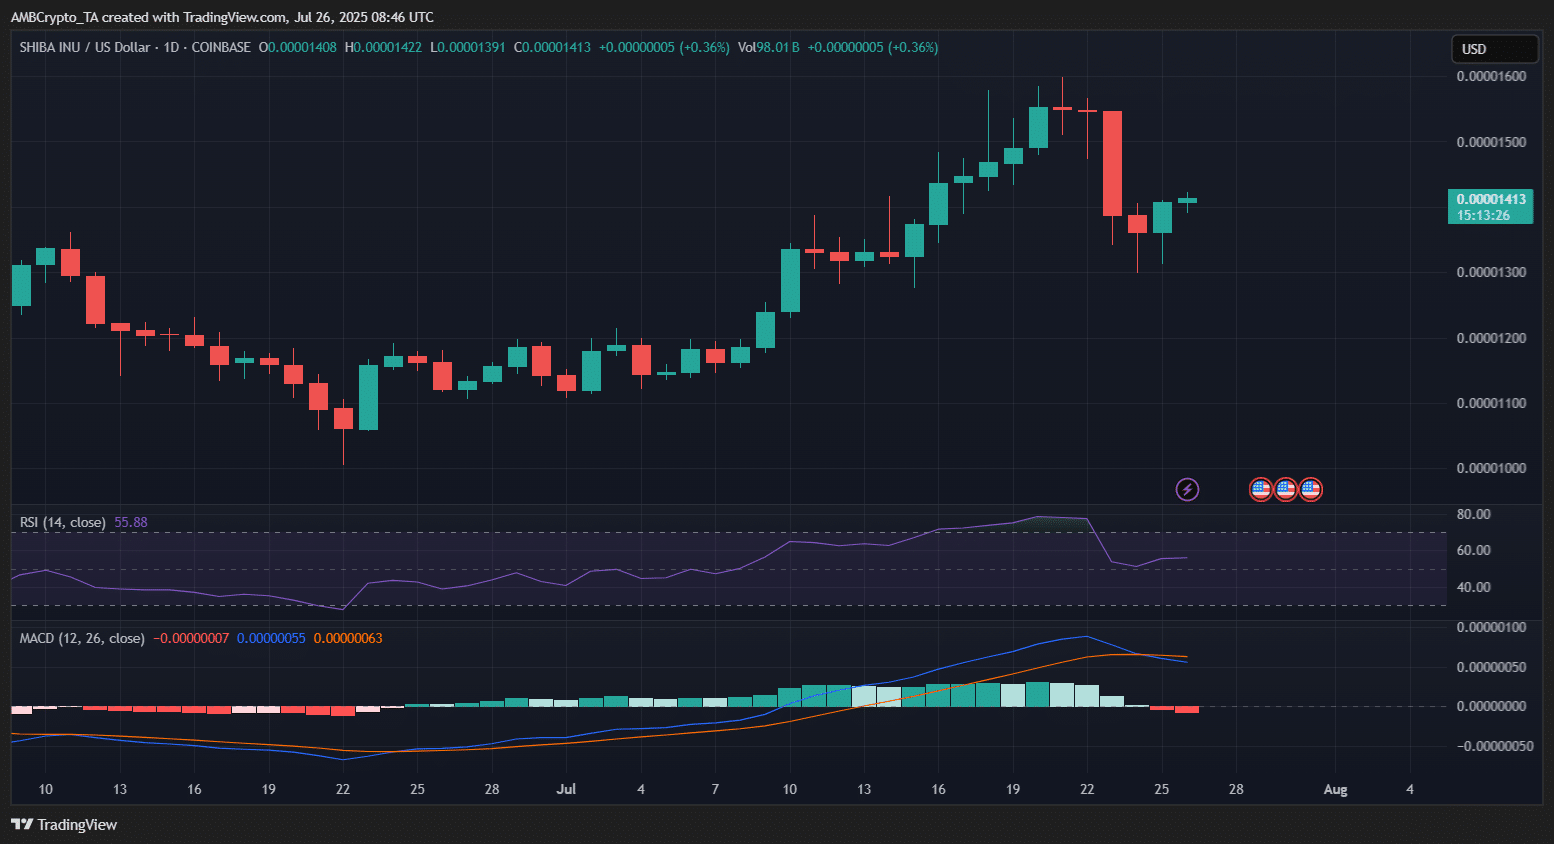This screenshot has width=1554, height=844.
Task: Click the 0.00001600 price scale label
Action: pos(1491,76)
